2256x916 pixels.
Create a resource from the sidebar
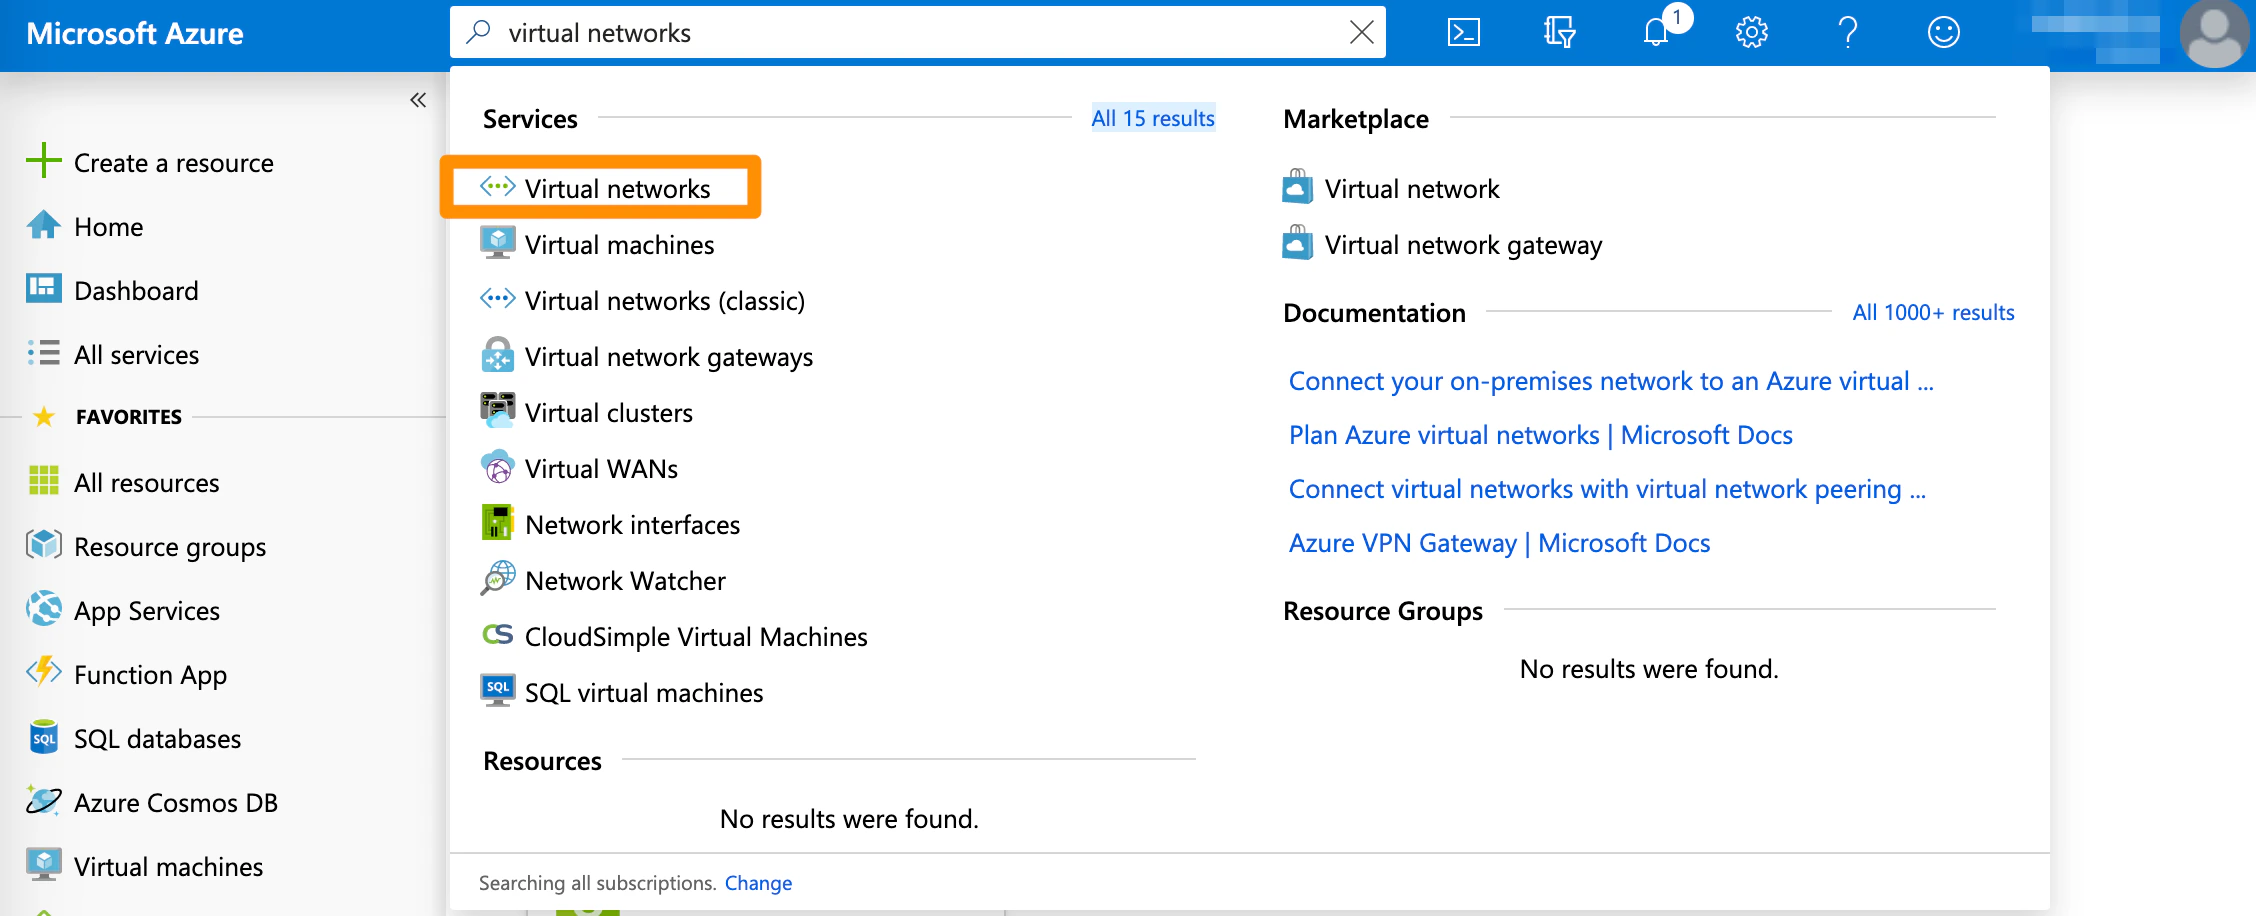[x=173, y=162]
